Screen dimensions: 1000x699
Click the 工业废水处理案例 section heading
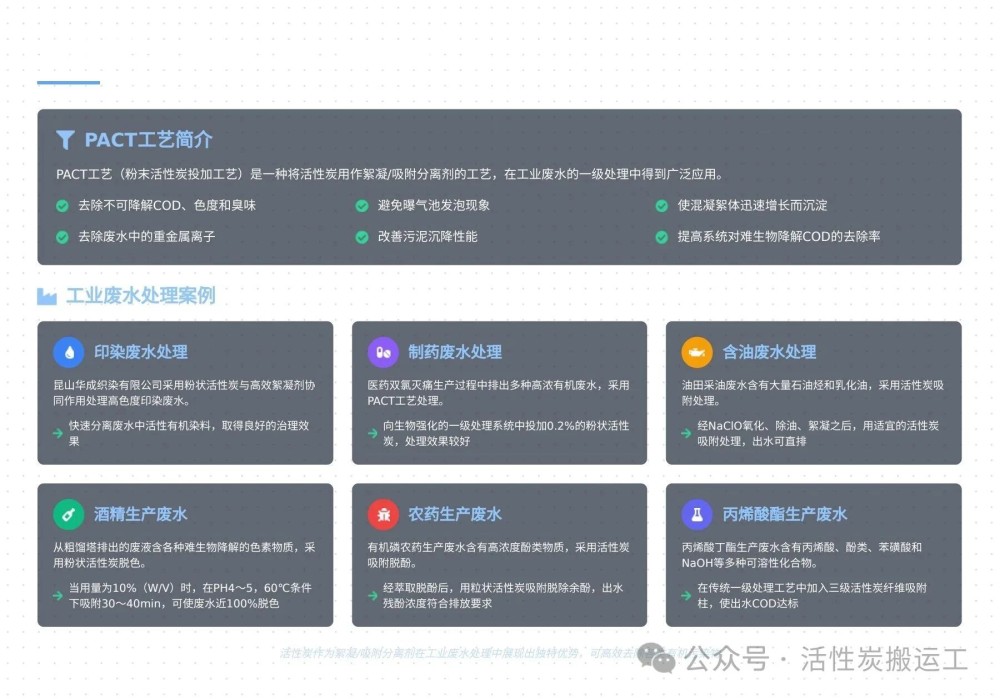(140, 296)
